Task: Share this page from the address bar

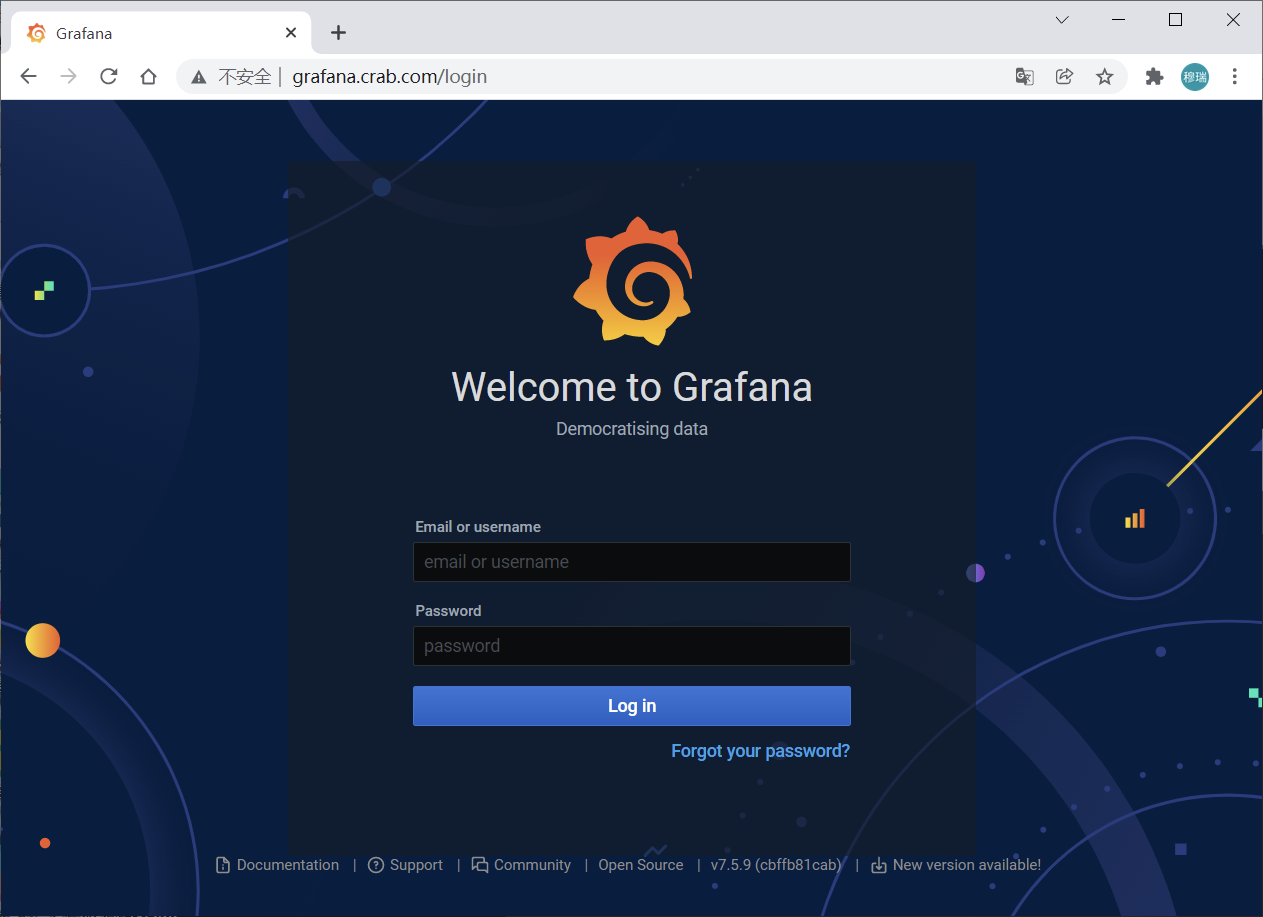Action: (x=1065, y=77)
